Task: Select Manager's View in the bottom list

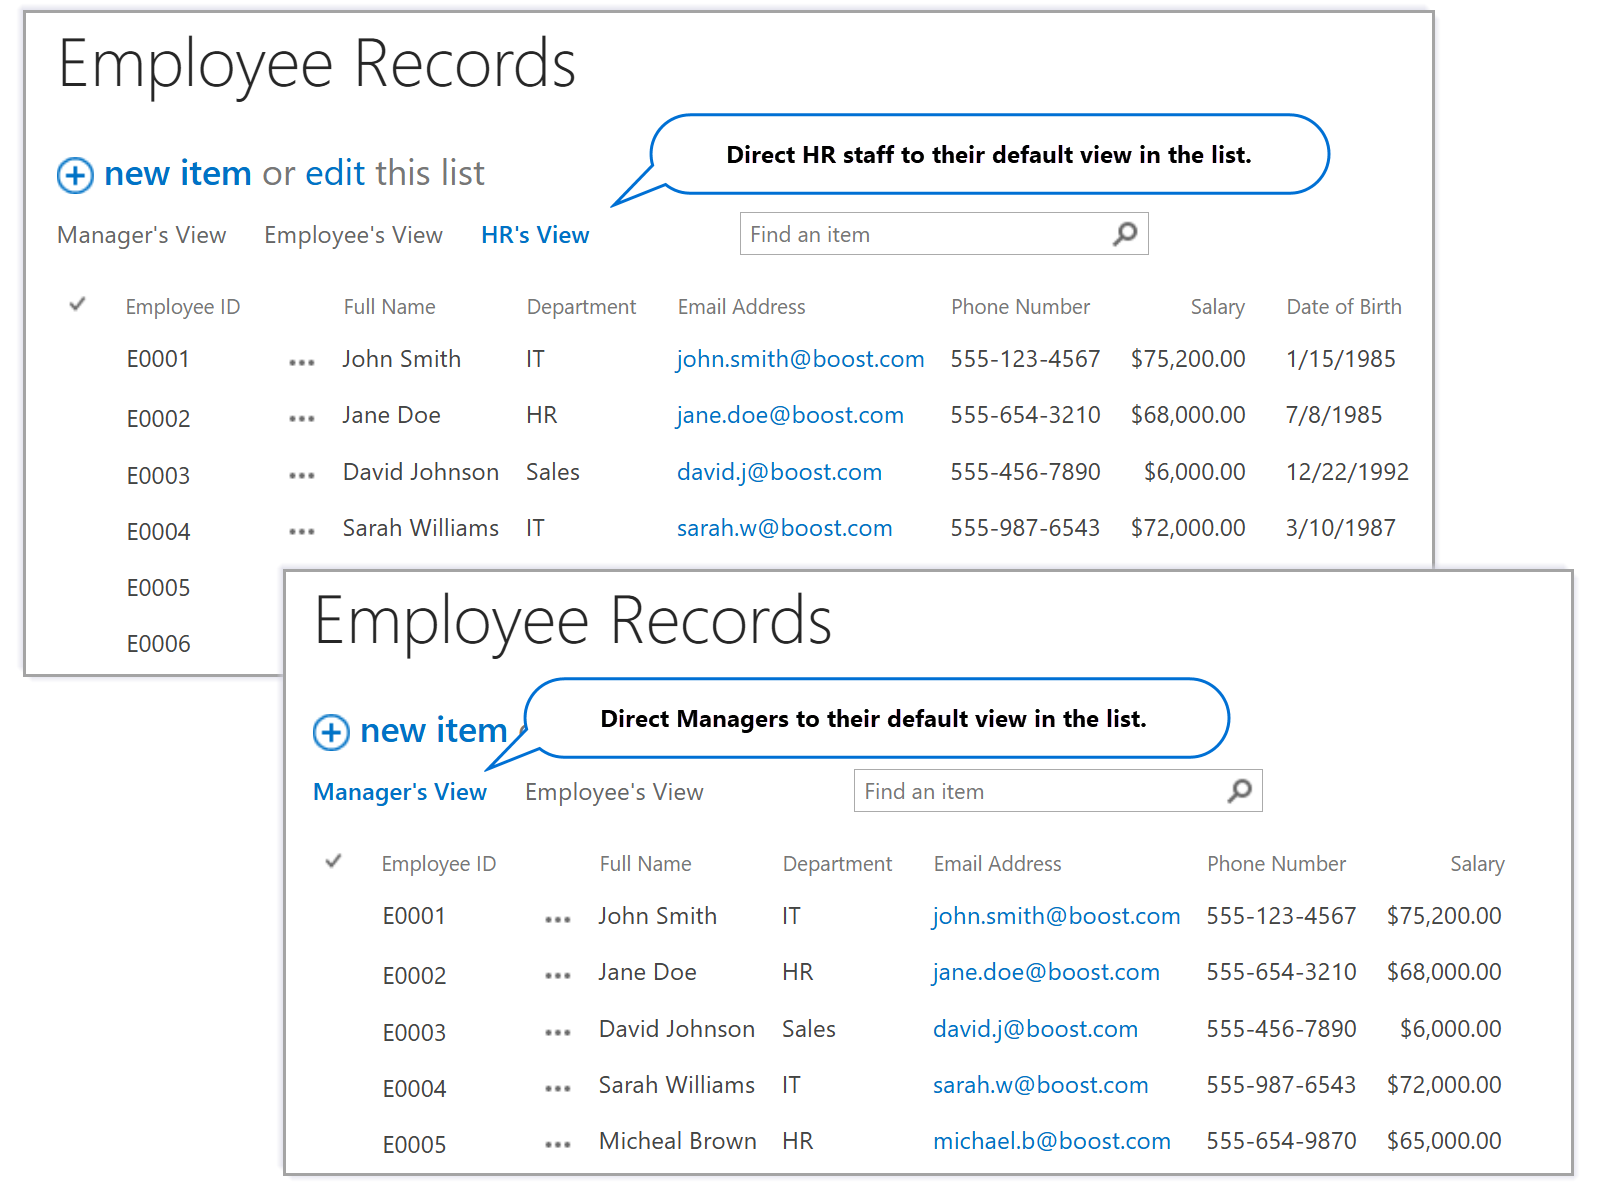Action: point(400,792)
